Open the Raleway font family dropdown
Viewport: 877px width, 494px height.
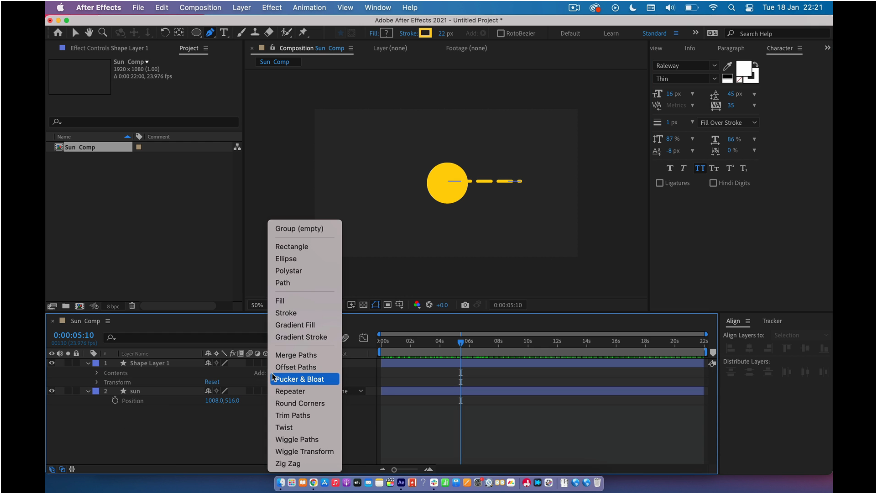tap(685, 65)
